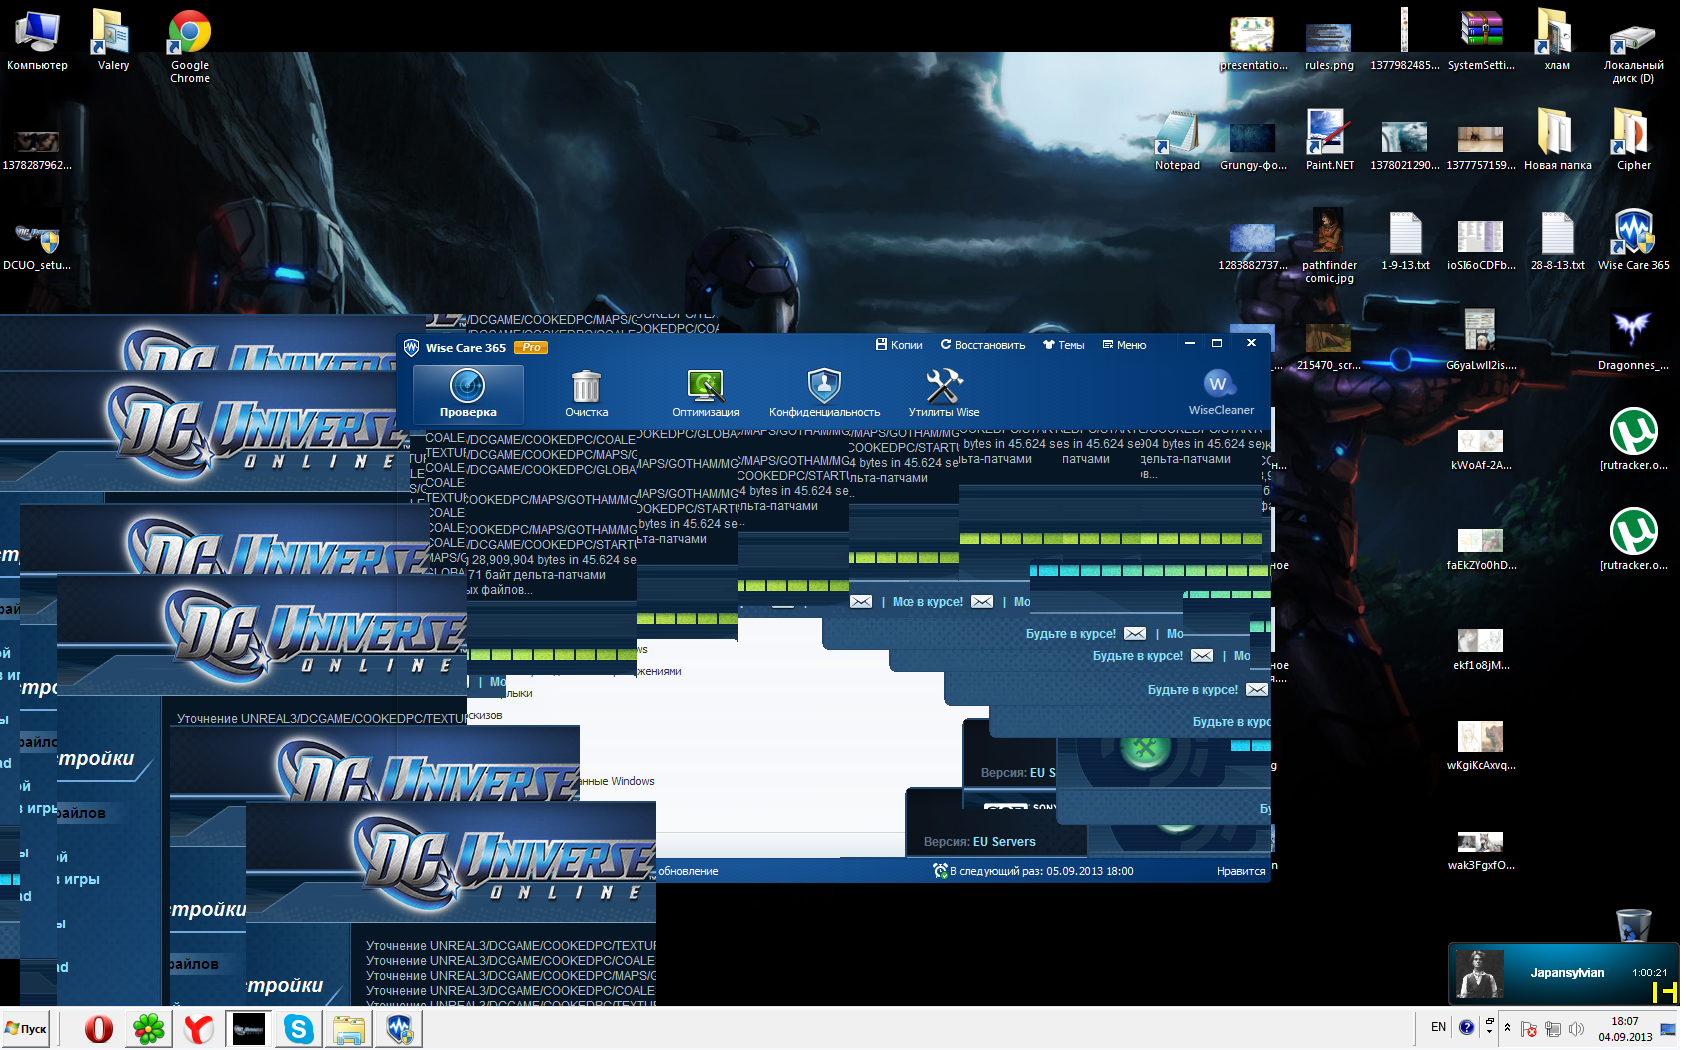Open the network tray icon

point(1552,1029)
